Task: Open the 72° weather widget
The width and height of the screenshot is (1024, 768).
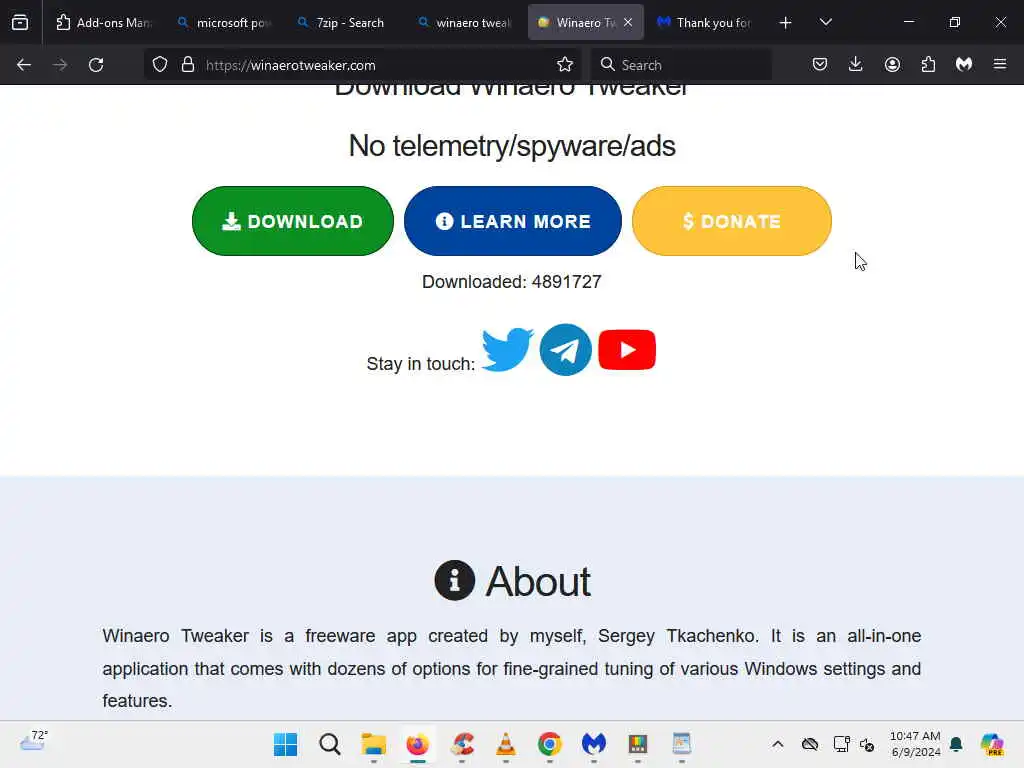Action: [x=33, y=741]
